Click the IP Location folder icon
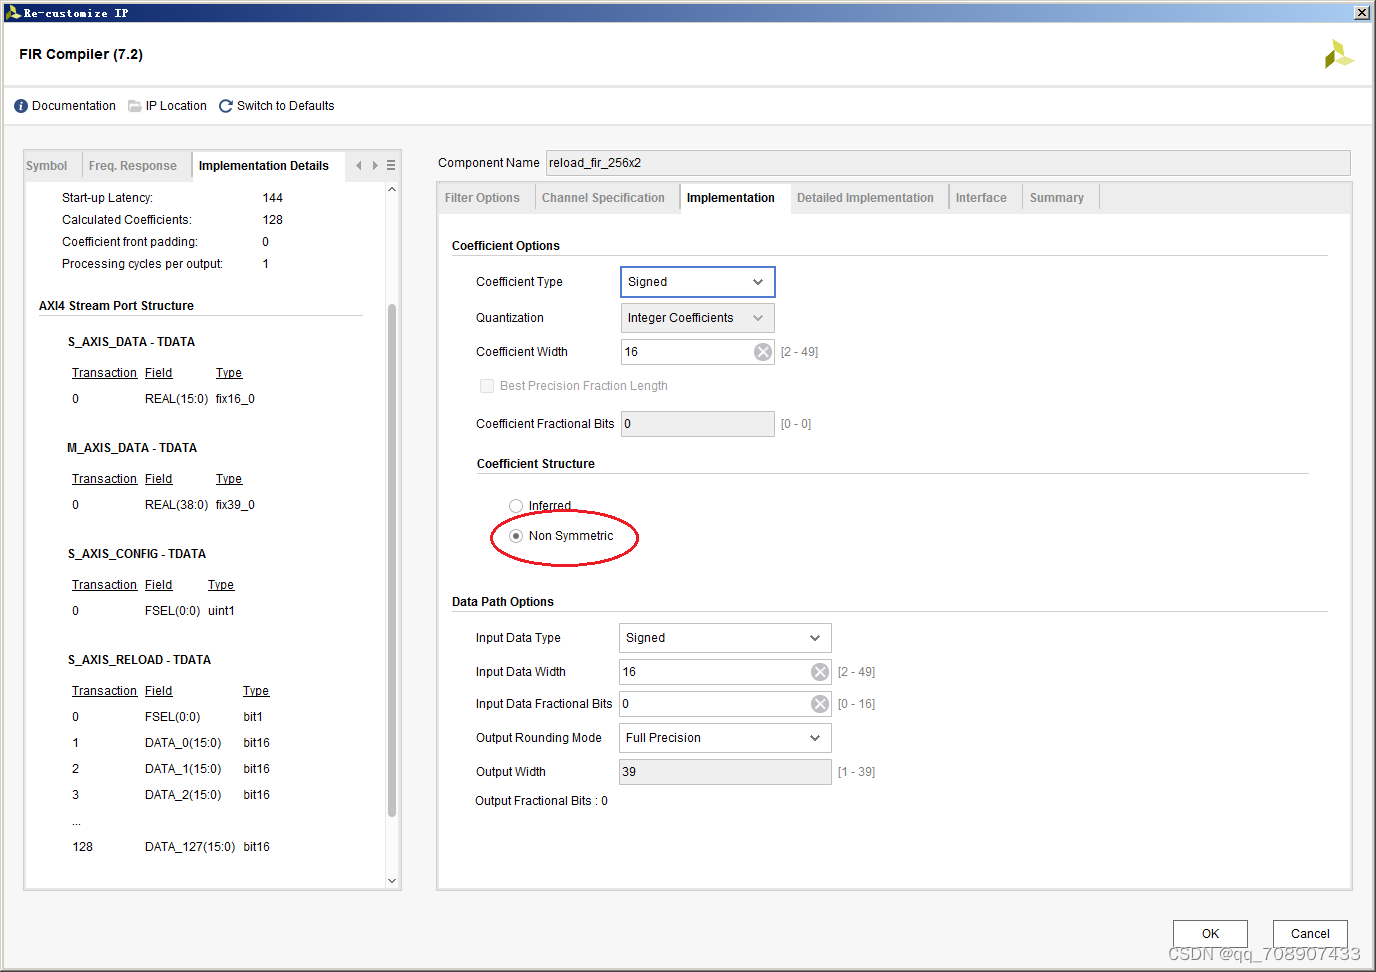1376x972 pixels. pos(135,106)
